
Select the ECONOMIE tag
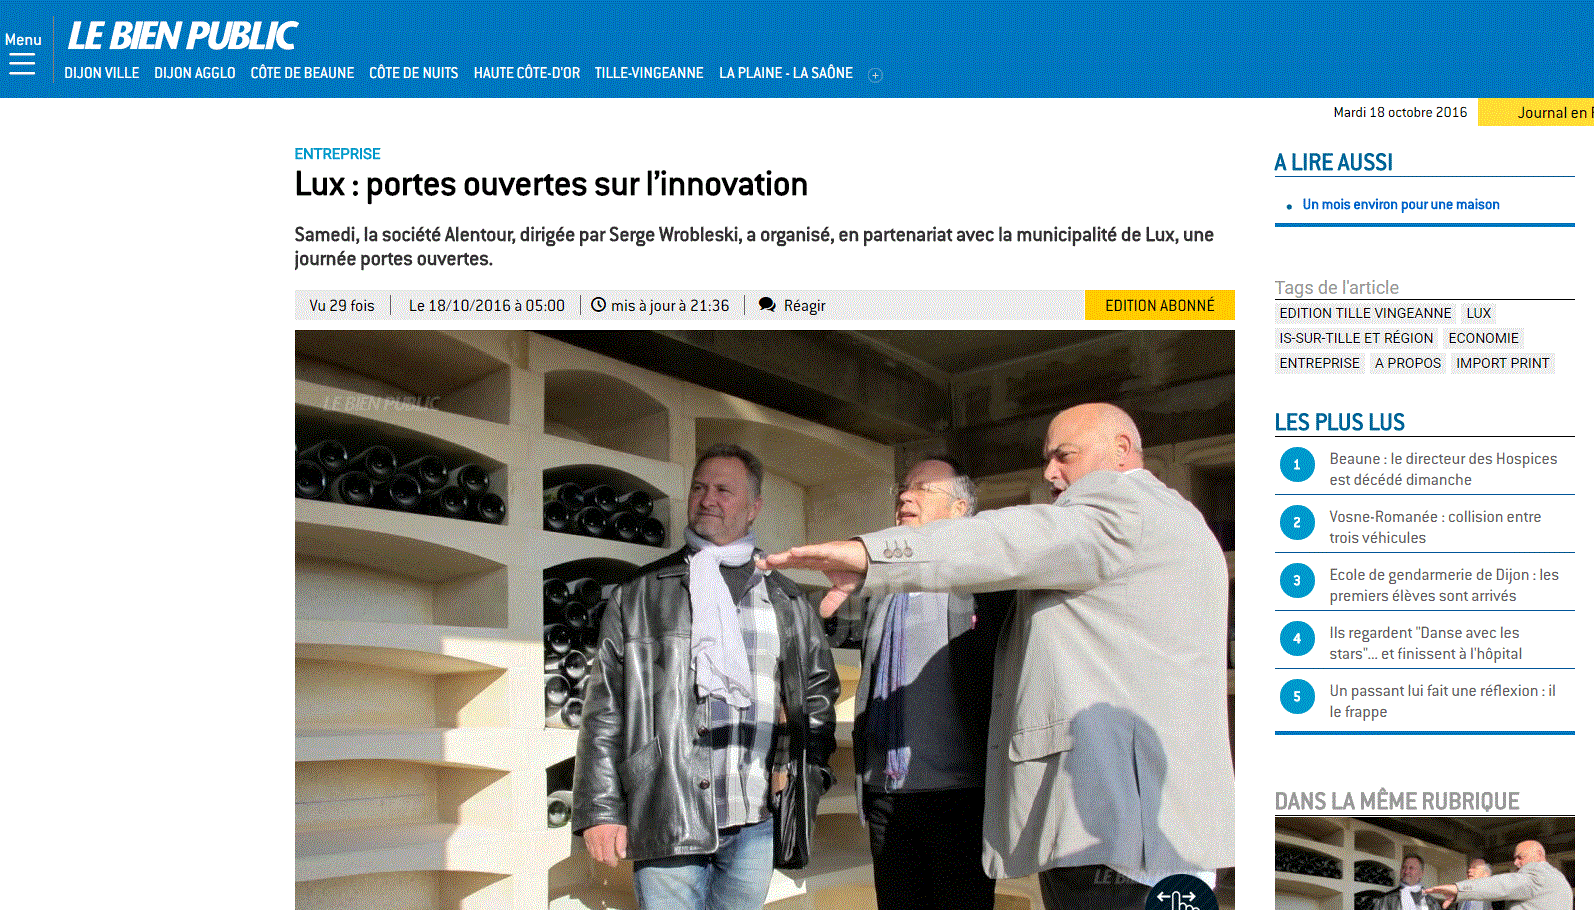(1483, 338)
